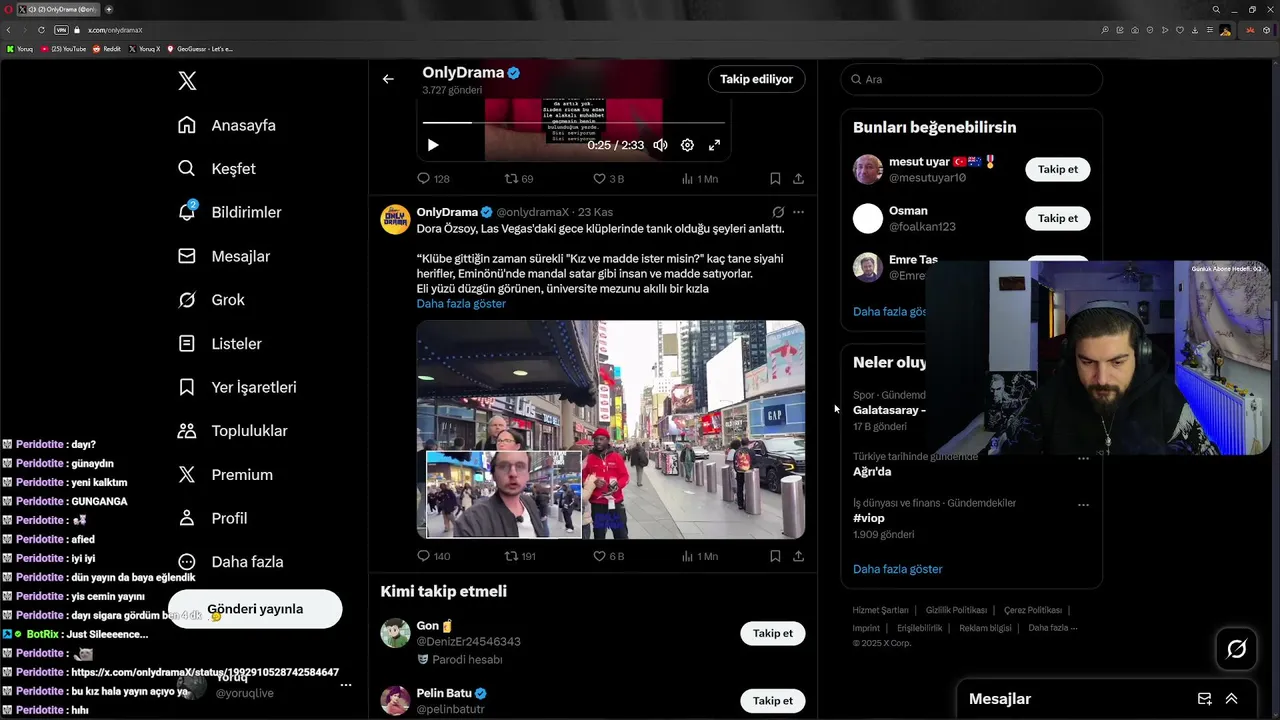Enter fullscreen for the video
The image size is (1280, 720).
(x=714, y=145)
